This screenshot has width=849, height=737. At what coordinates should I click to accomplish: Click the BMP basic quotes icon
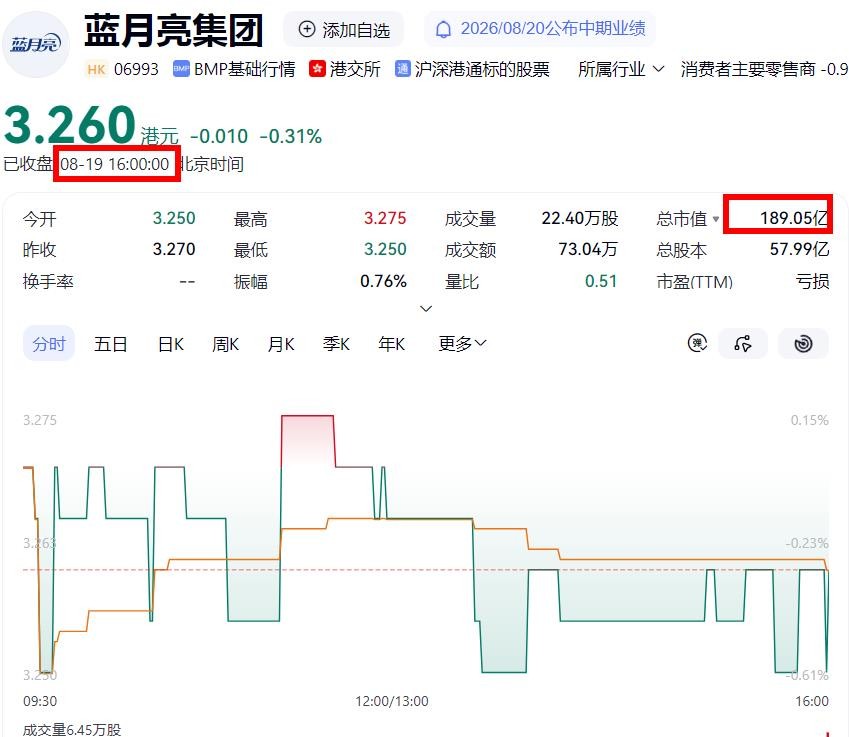(181, 69)
